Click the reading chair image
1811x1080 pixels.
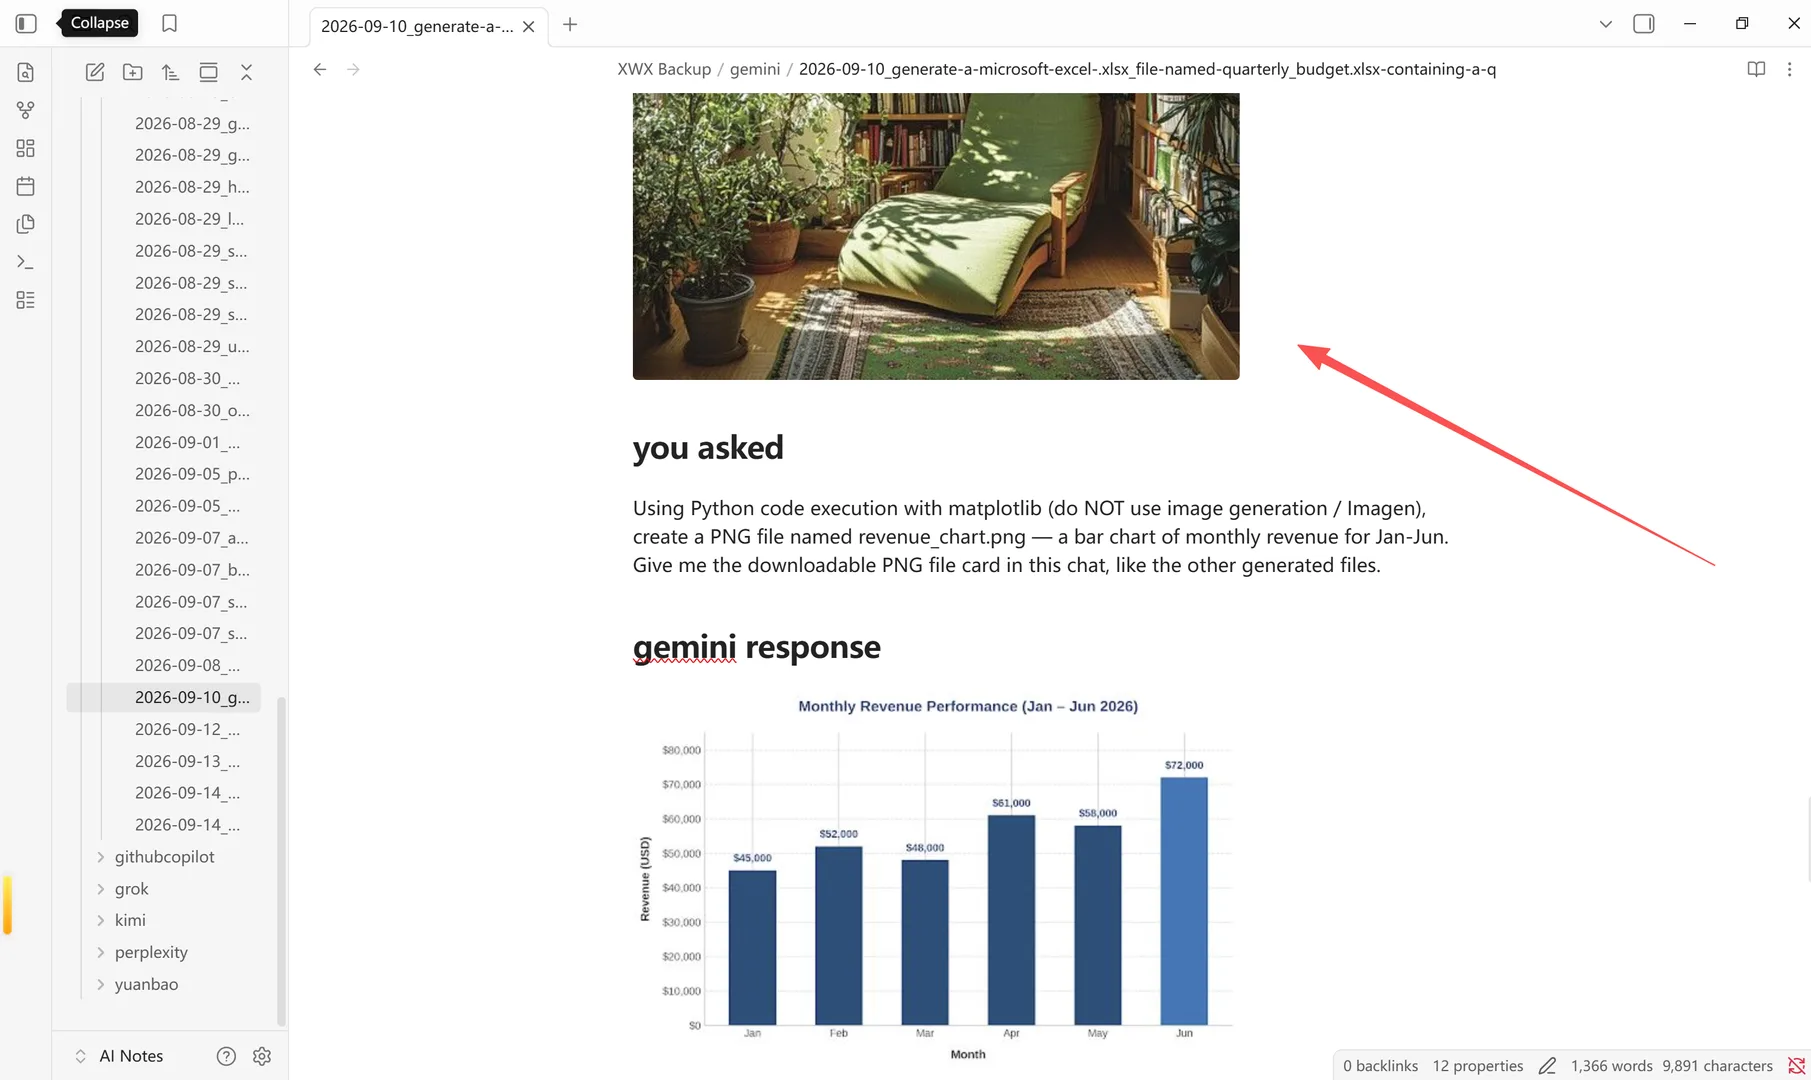click(936, 236)
